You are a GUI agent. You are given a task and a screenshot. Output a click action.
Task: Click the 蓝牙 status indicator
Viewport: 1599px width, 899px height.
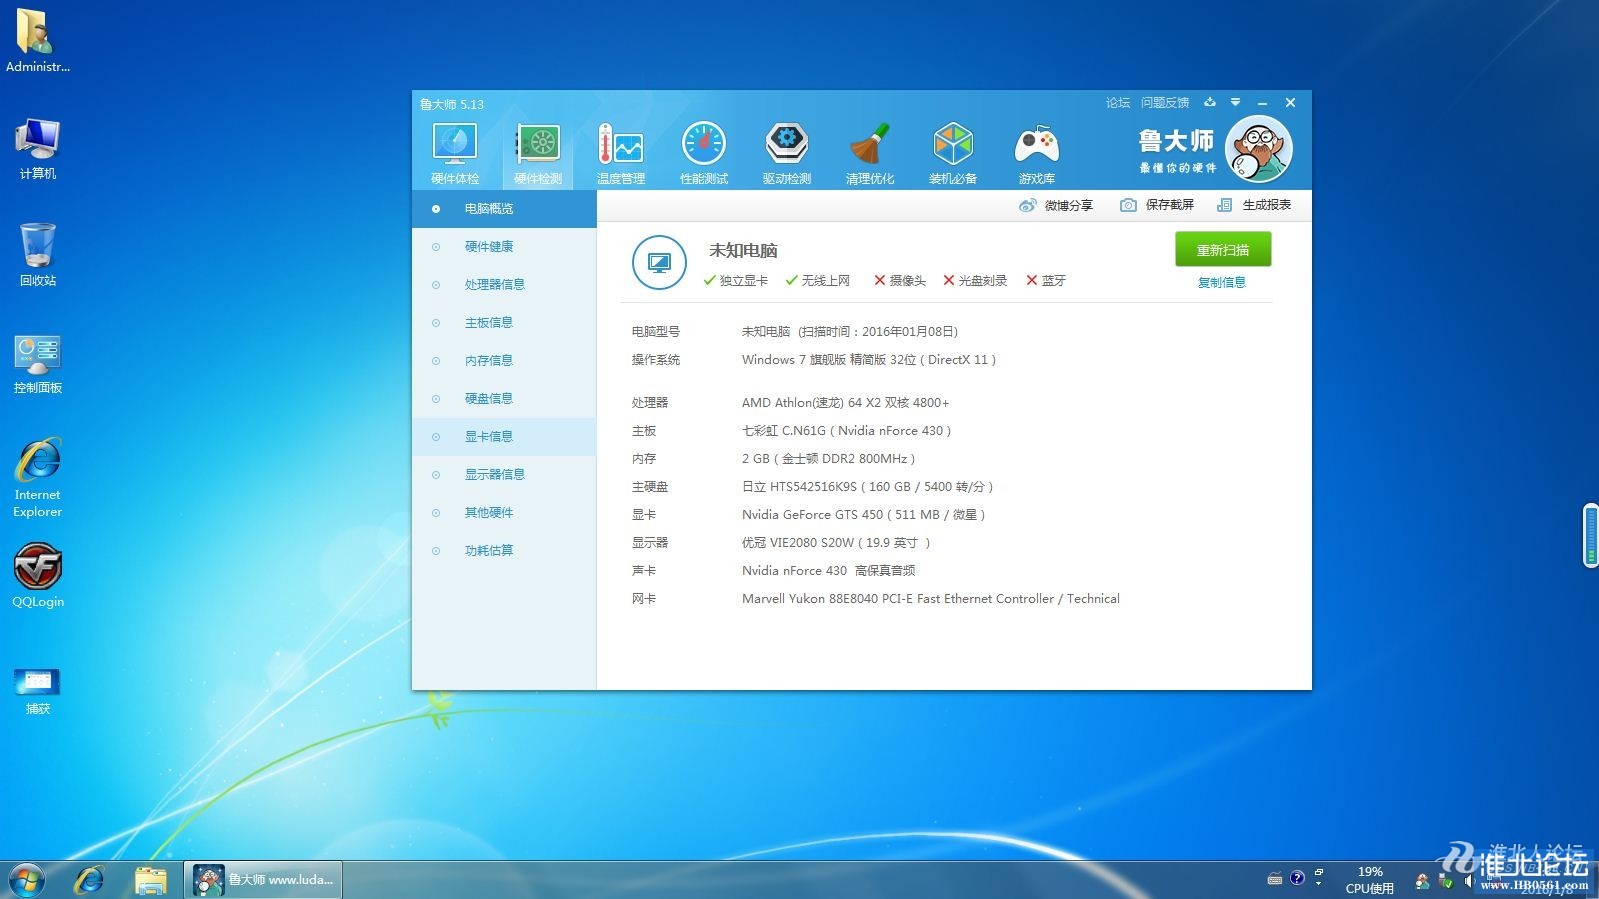coord(1046,281)
